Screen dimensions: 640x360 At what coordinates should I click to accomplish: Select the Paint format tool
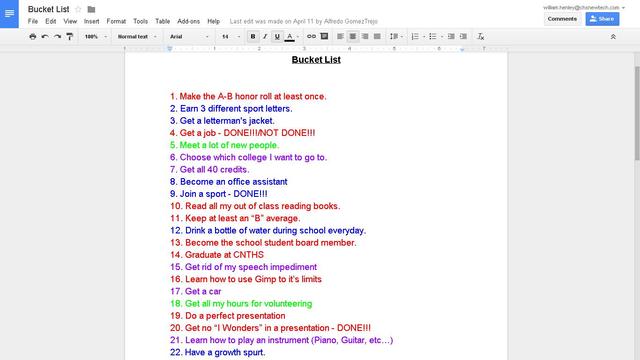coord(69,37)
